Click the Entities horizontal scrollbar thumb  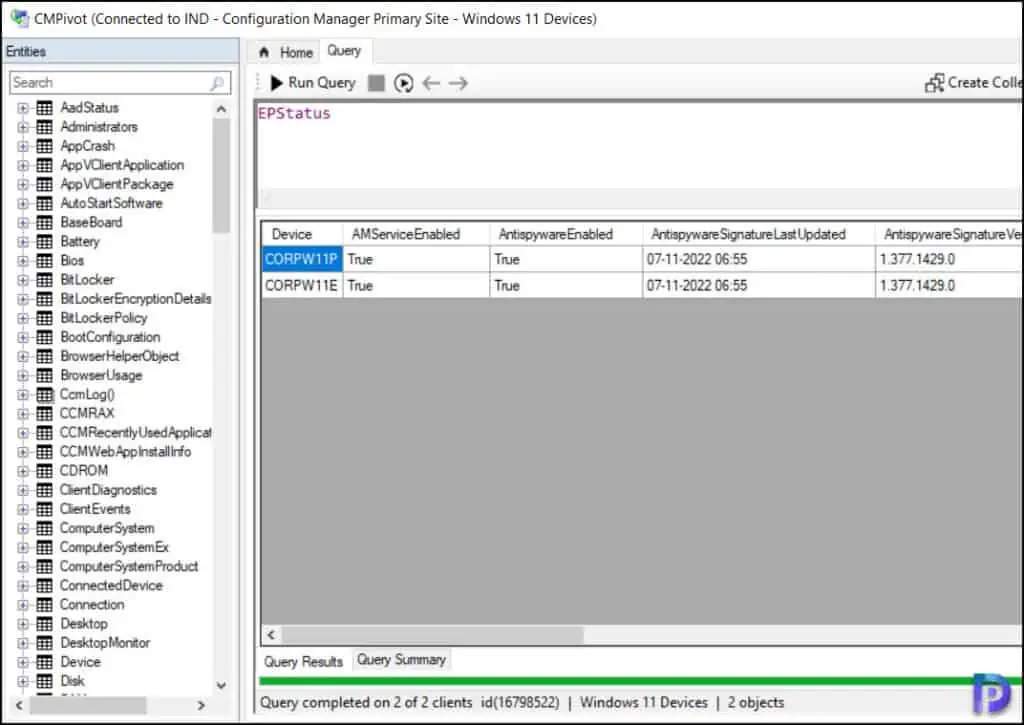click(88, 705)
